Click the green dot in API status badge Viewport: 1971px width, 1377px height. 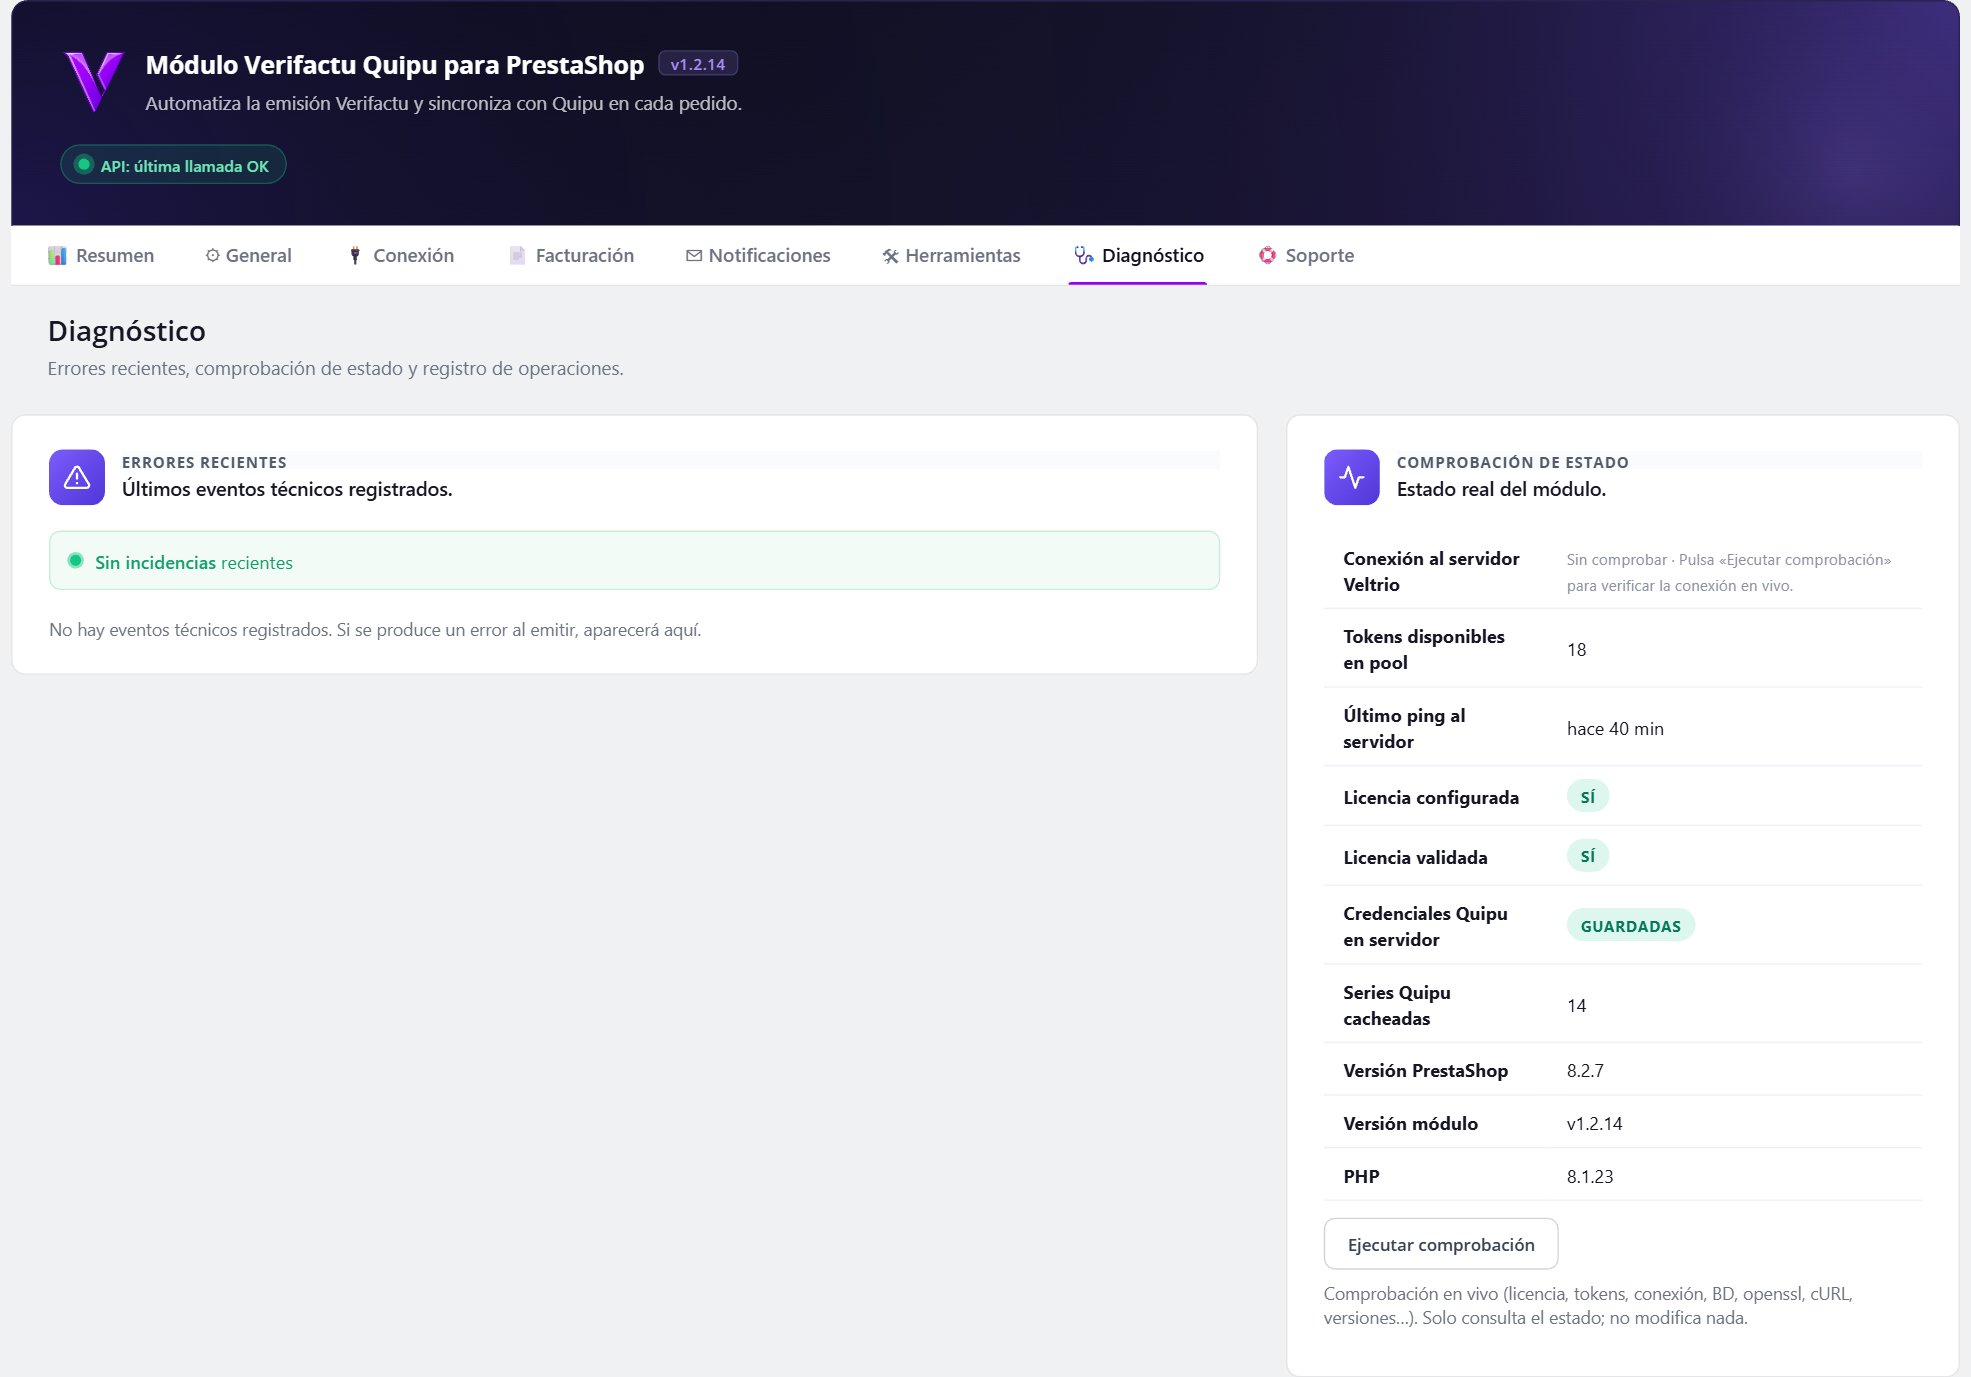point(84,165)
